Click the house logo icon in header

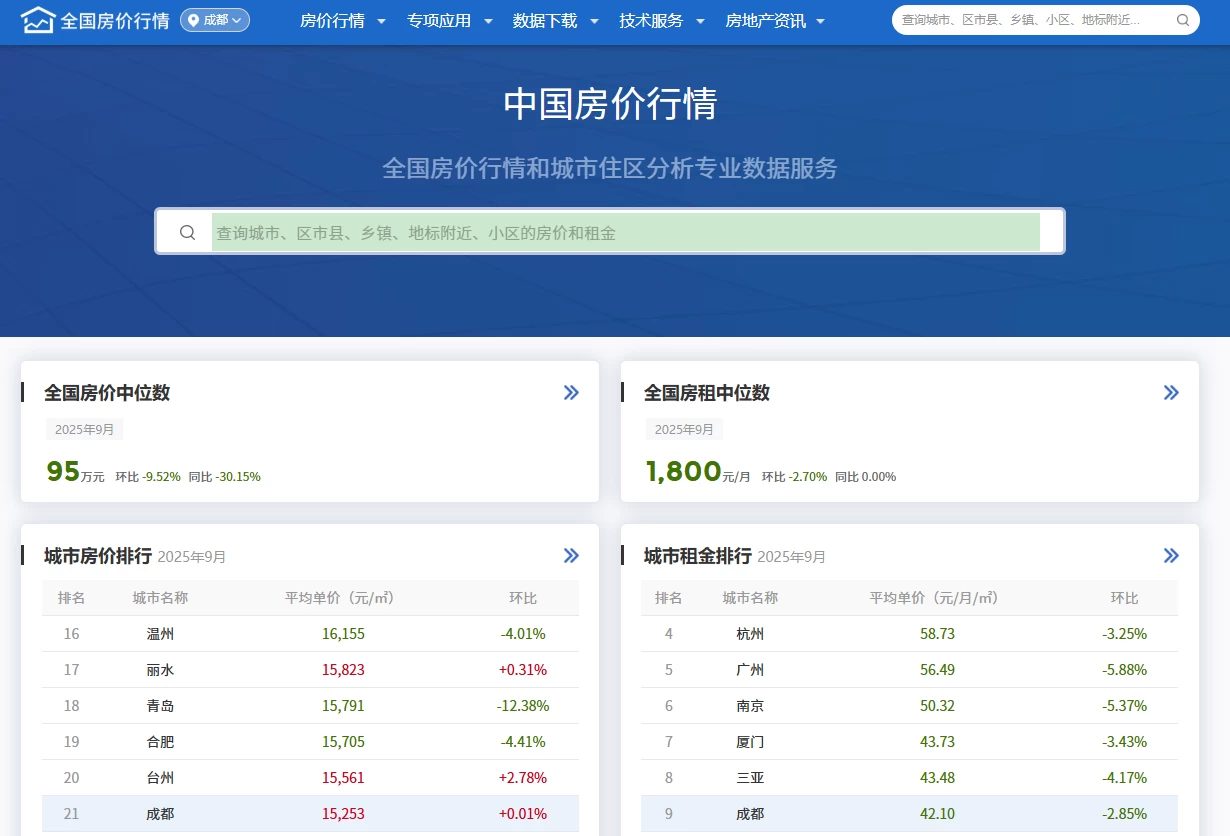(x=38, y=20)
